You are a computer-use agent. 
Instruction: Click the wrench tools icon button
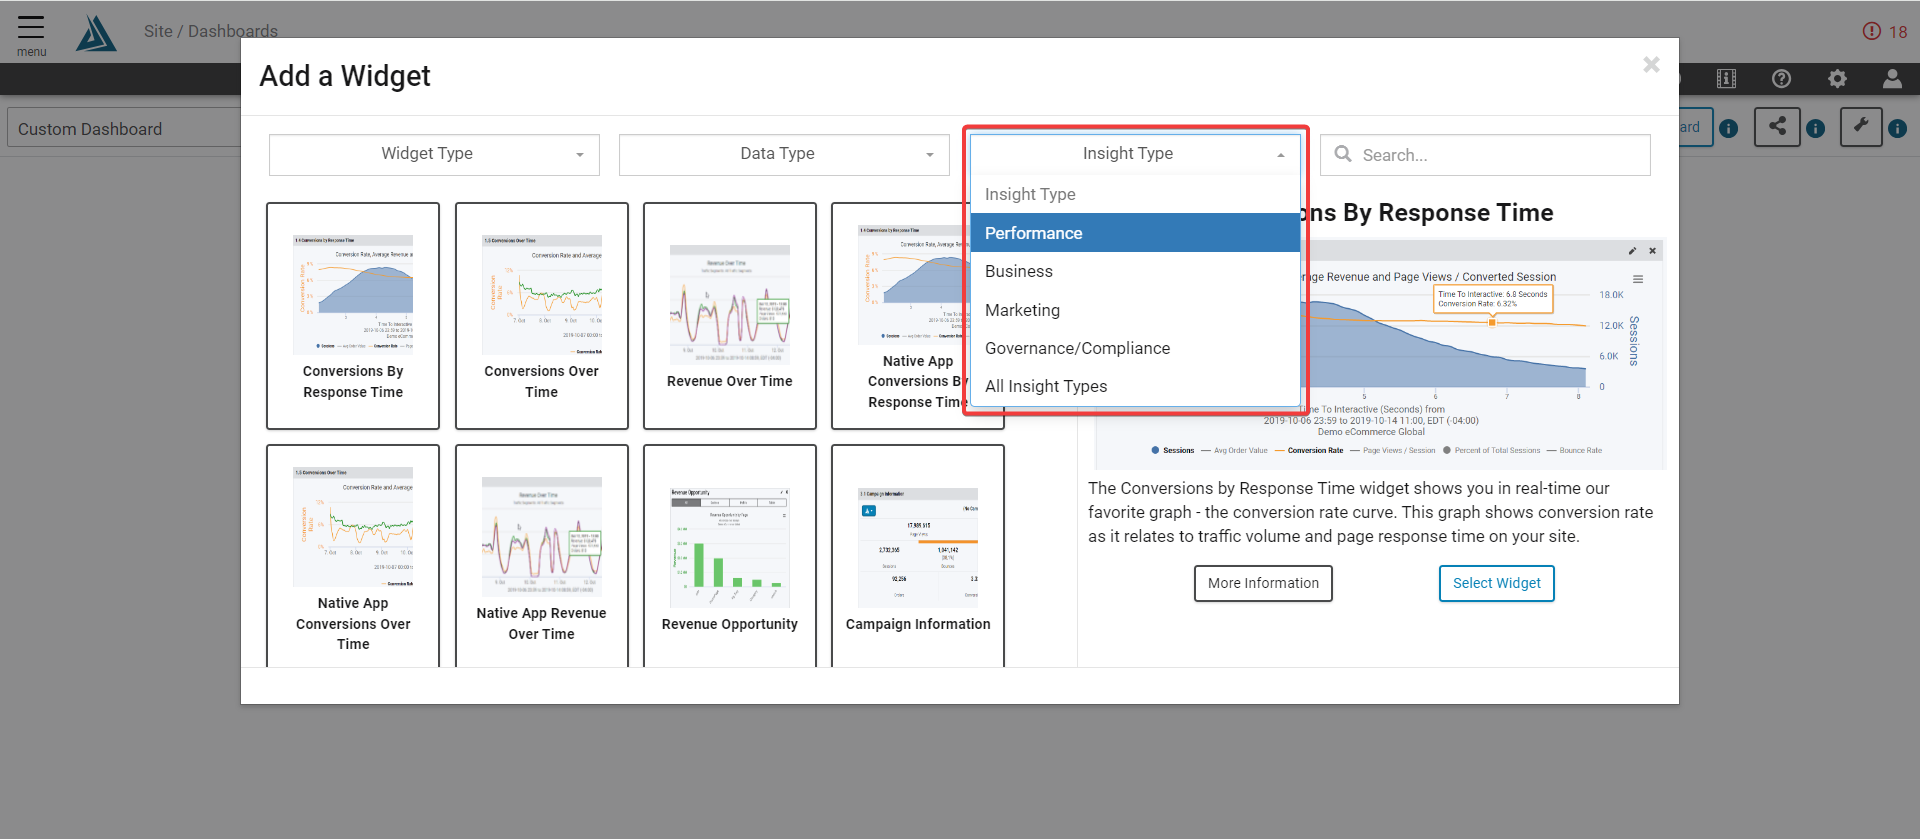pyautogui.click(x=1861, y=127)
